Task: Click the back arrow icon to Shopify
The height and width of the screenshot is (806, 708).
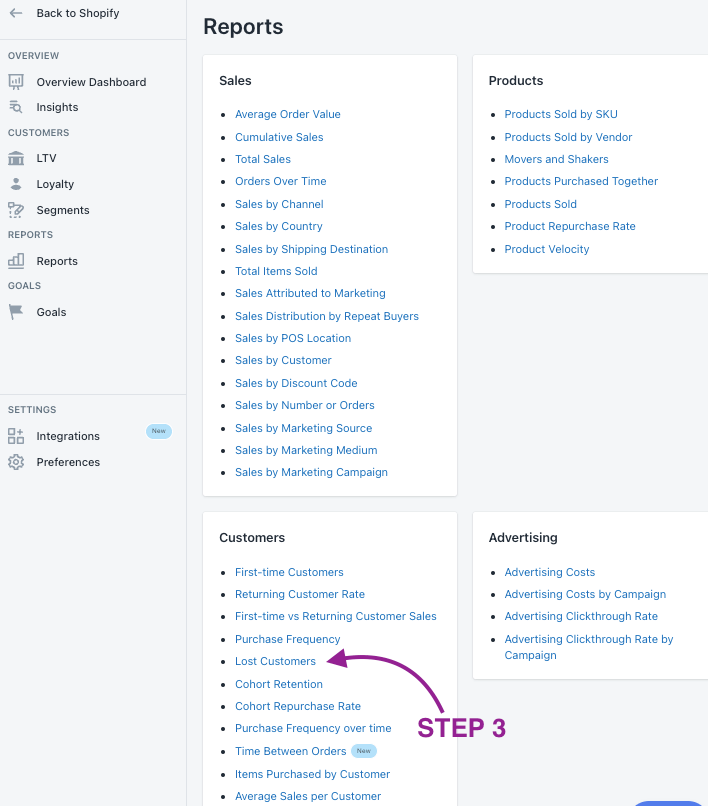Action: (x=16, y=13)
